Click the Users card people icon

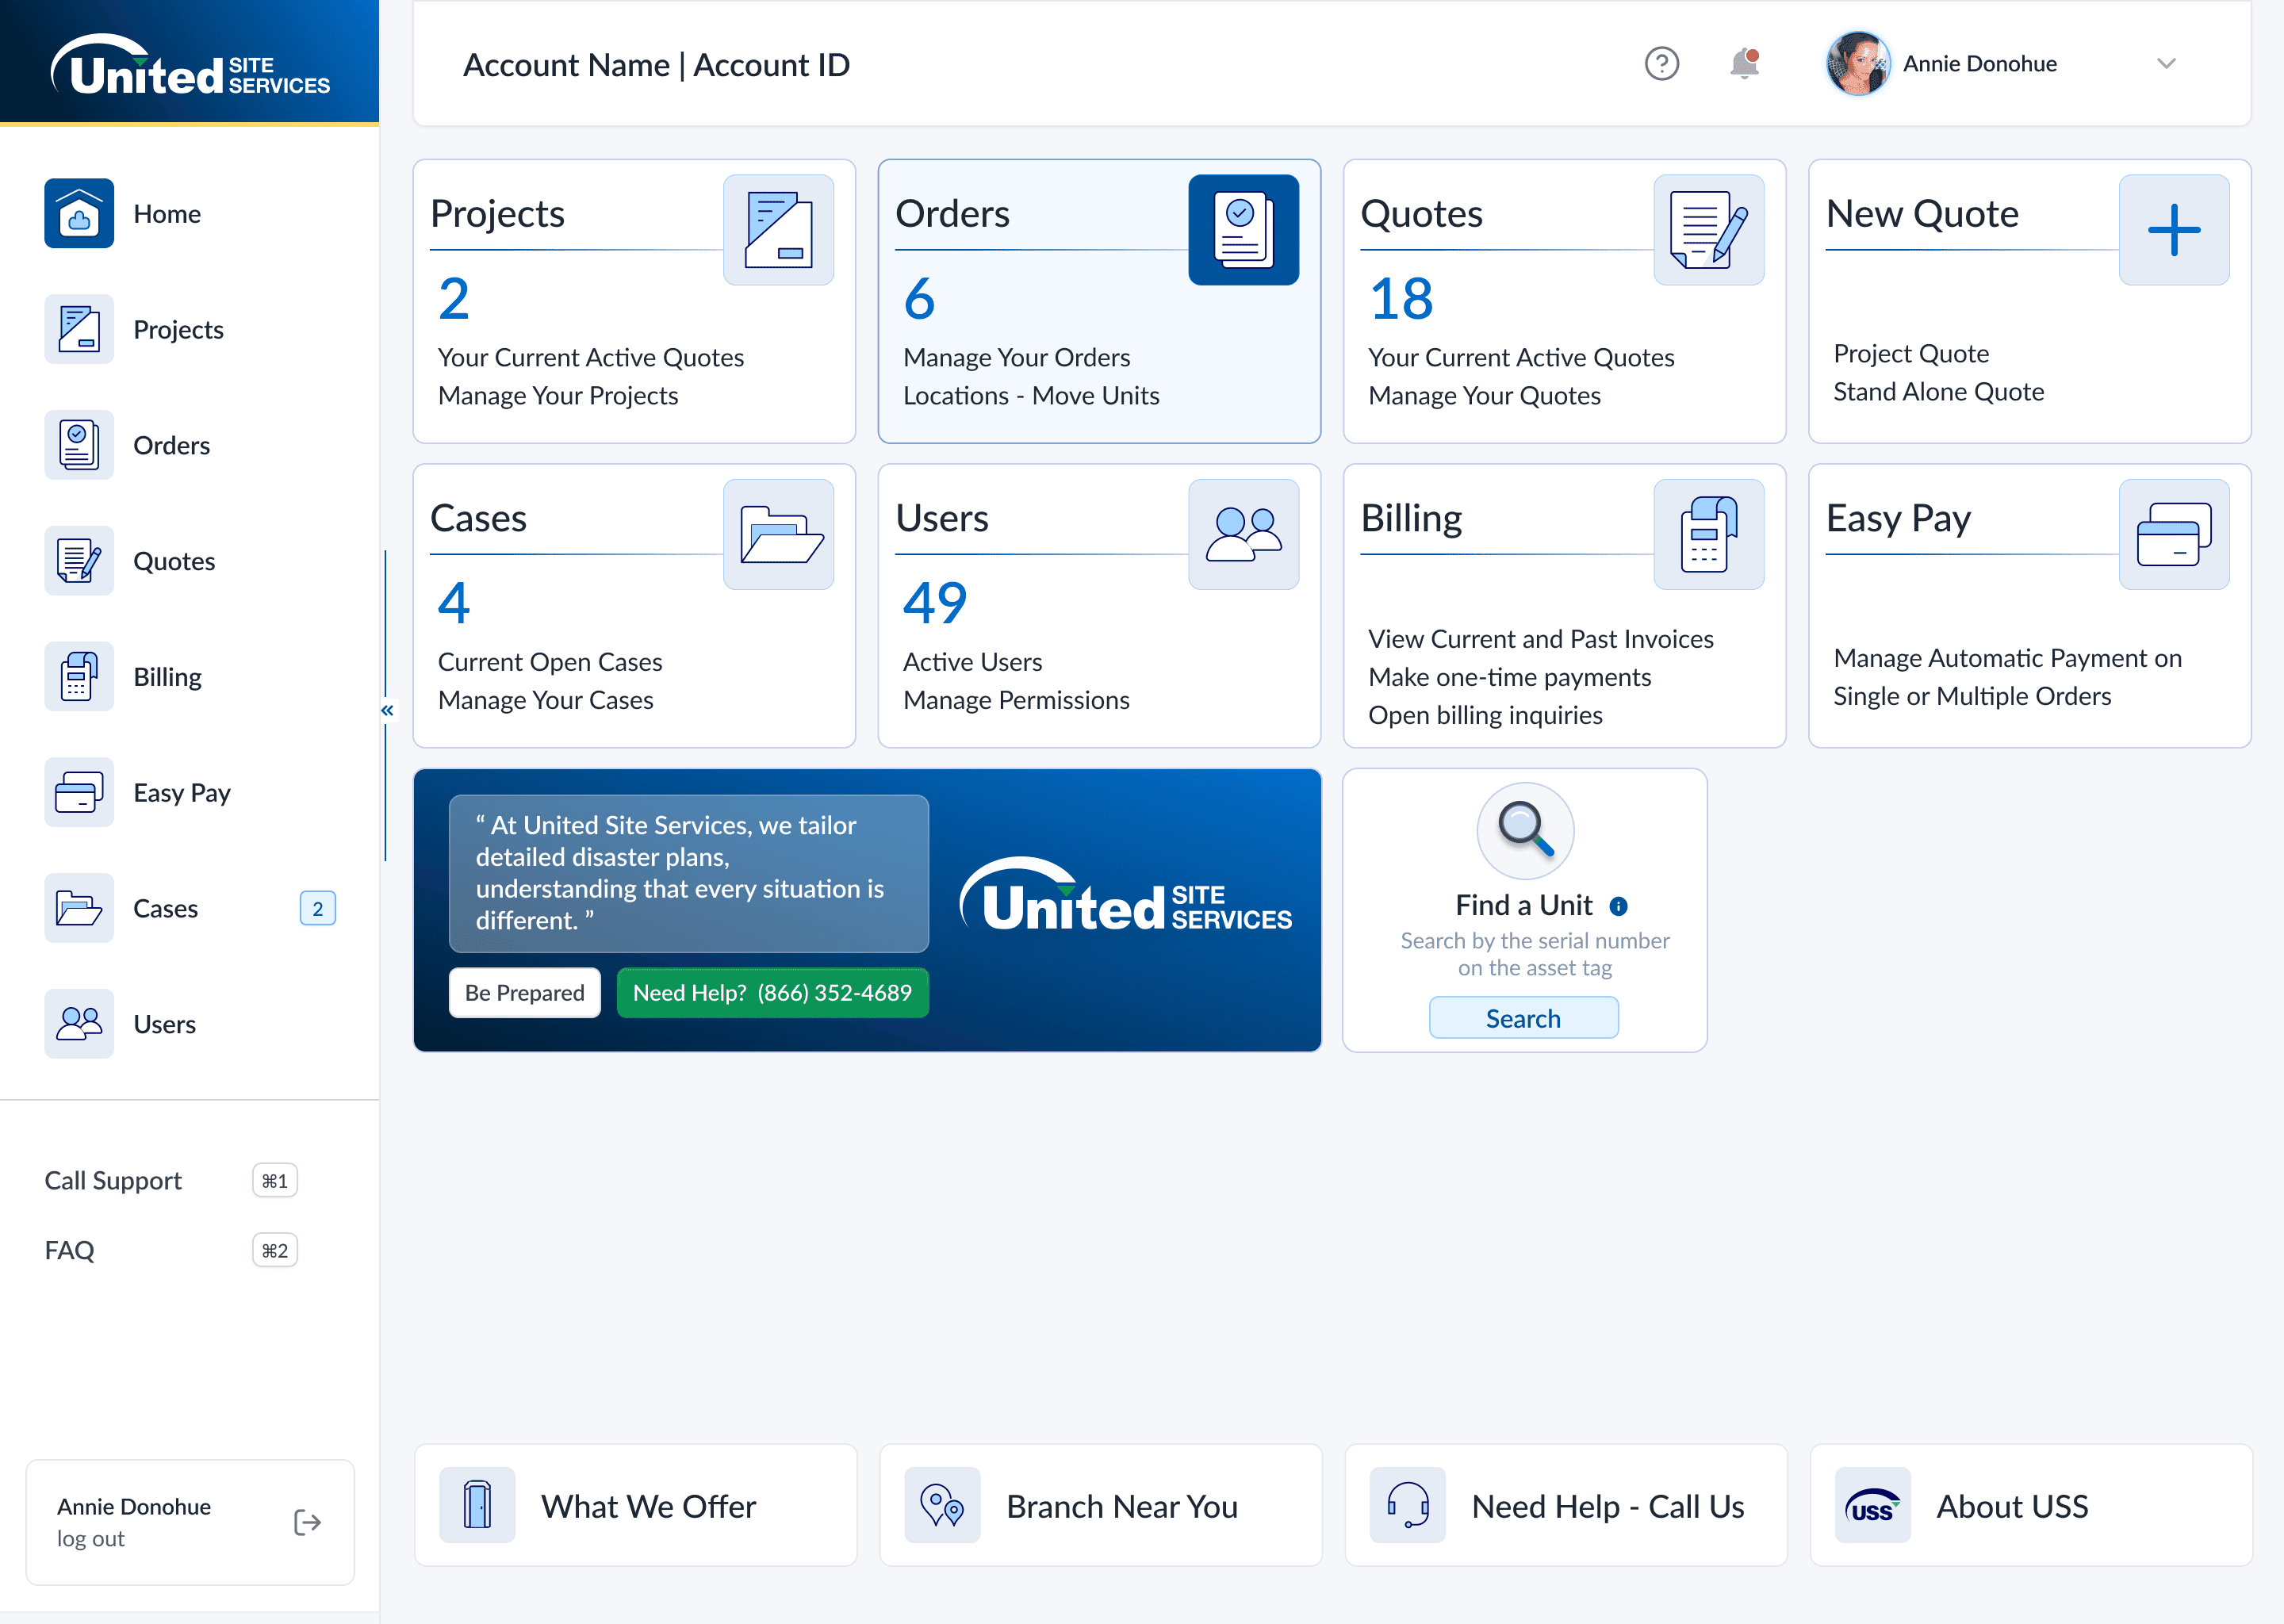(1243, 534)
